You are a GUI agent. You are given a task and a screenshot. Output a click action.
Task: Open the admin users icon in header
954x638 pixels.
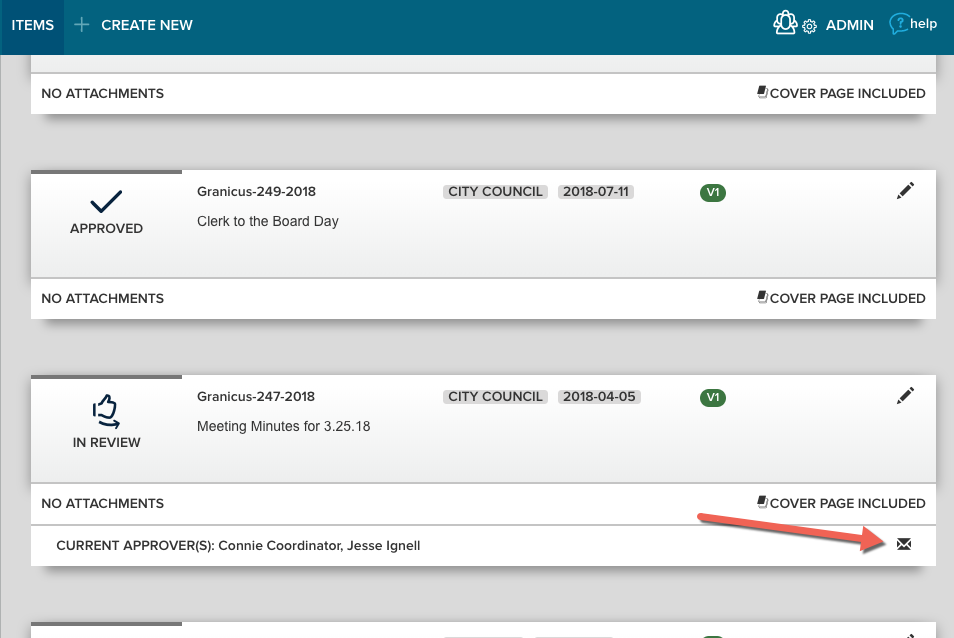(x=785, y=23)
